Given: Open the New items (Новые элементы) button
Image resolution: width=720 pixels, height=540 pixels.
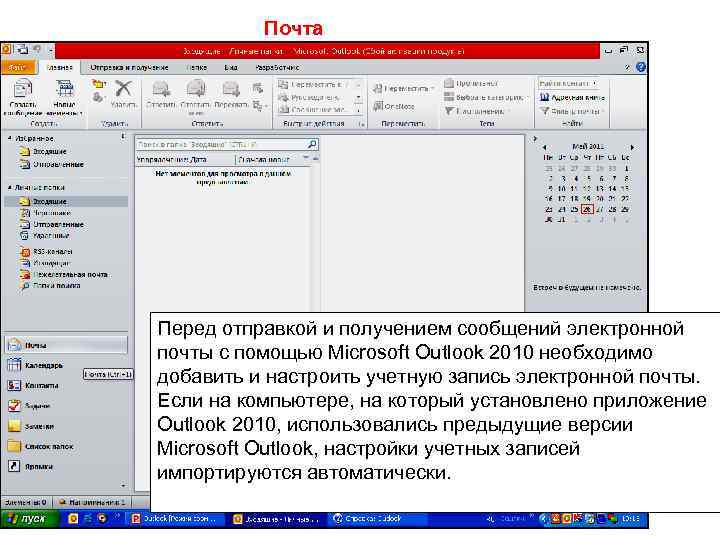Looking at the screenshot, I should [64, 98].
